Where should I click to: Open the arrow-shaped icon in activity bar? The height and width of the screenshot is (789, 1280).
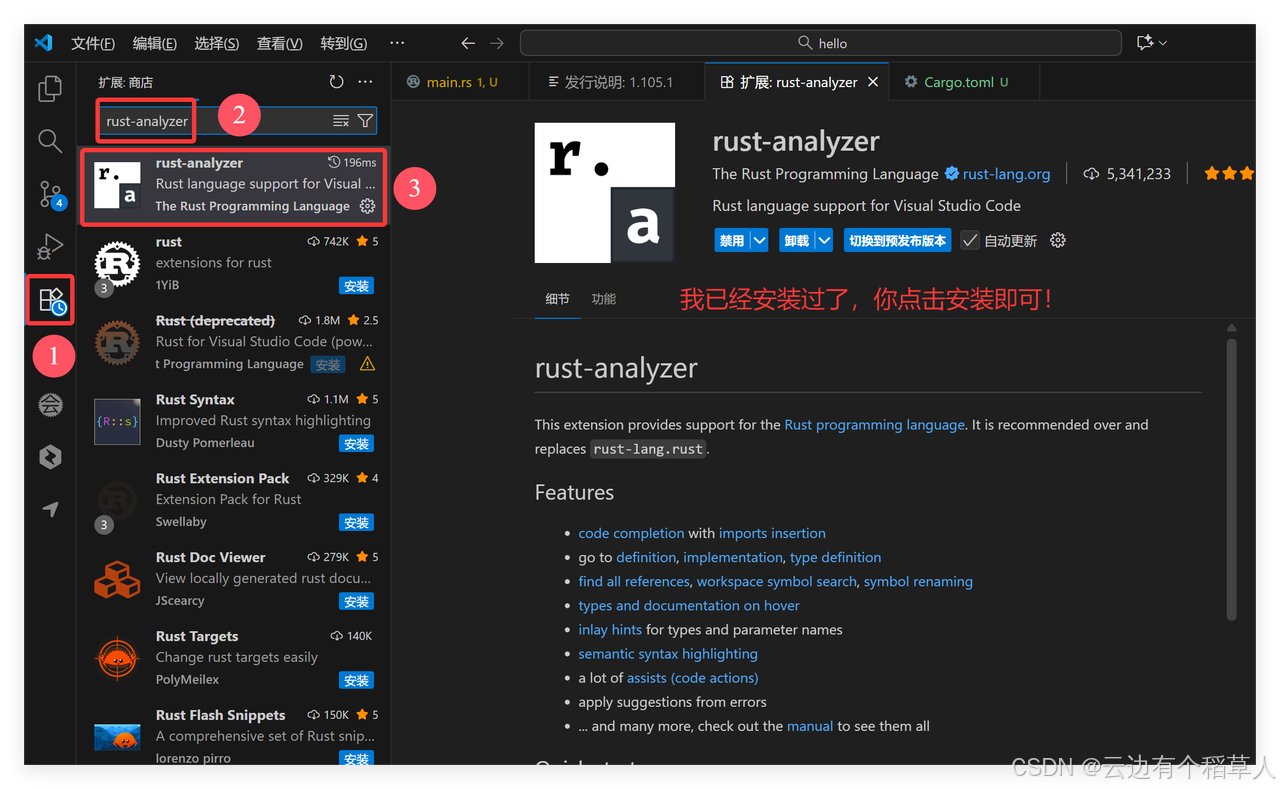(50, 509)
